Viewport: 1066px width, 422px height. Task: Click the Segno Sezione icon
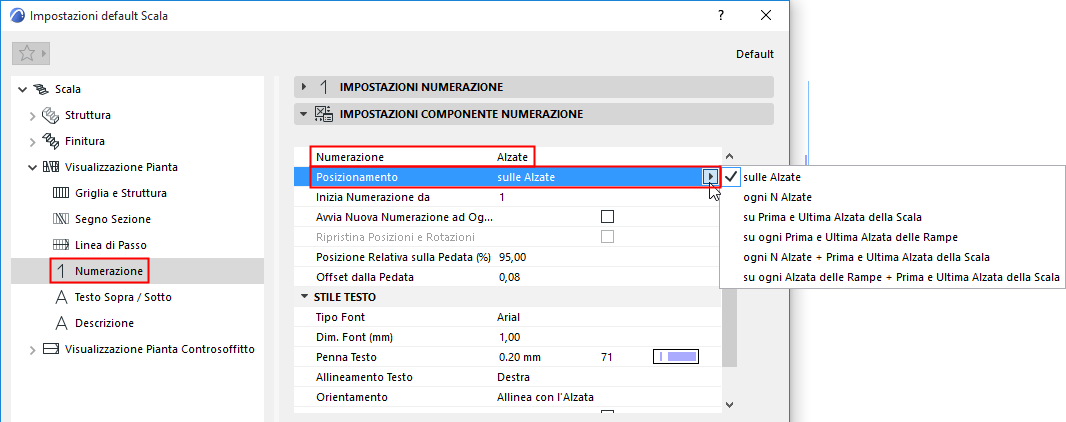click(x=58, y=219)
